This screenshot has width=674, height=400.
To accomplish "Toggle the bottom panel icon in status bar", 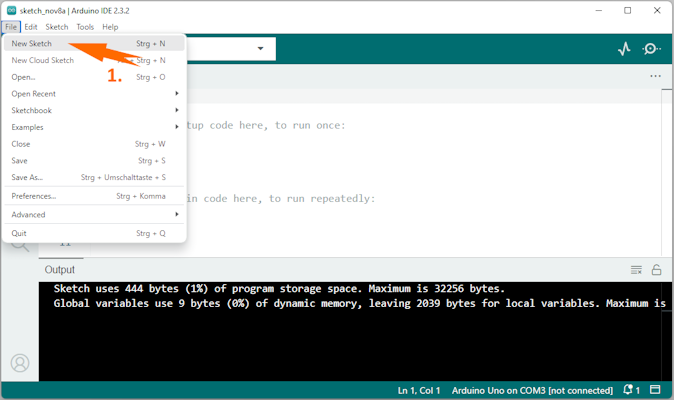I will coord(655,390).
